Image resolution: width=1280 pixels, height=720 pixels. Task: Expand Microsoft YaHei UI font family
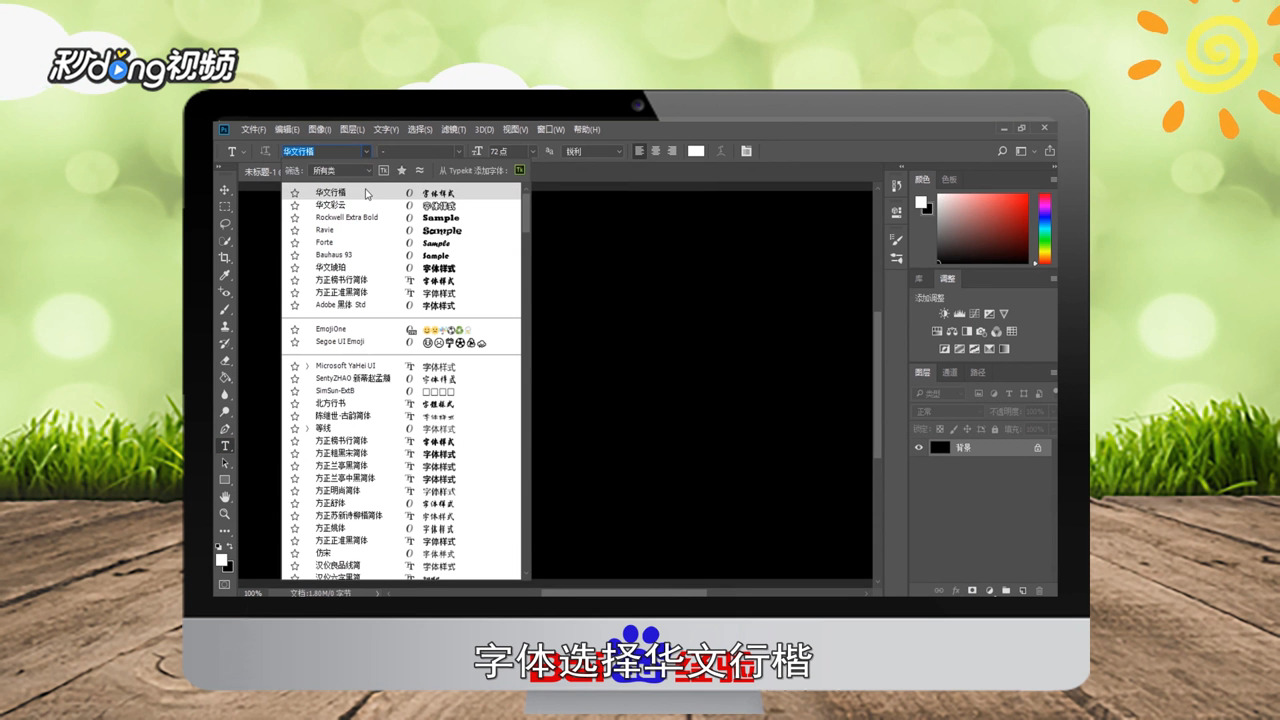[x=307, y=366]
